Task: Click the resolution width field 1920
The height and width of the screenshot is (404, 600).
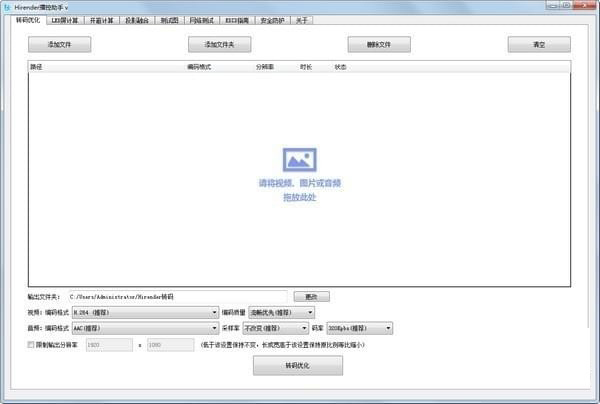Action: point(109,345)
